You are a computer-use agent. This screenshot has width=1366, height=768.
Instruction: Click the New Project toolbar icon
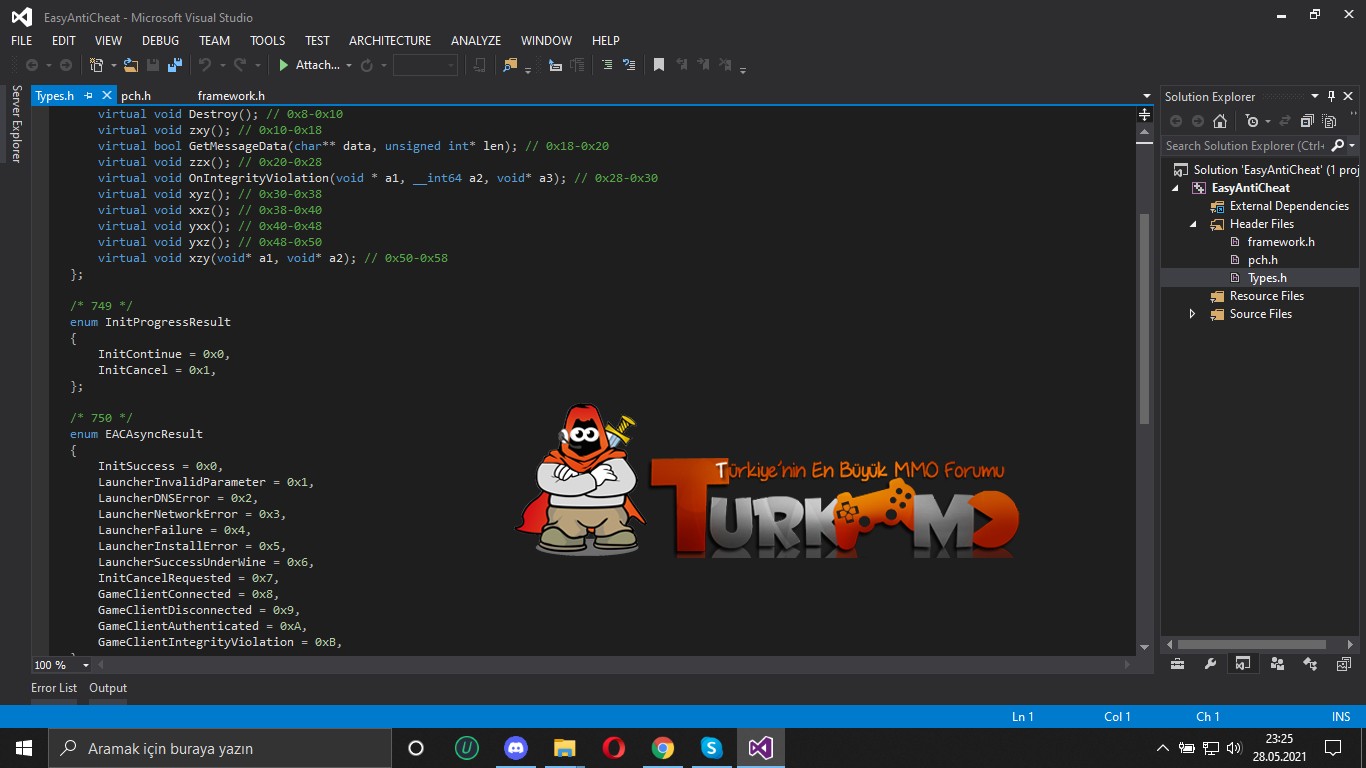tap(96, 65)
